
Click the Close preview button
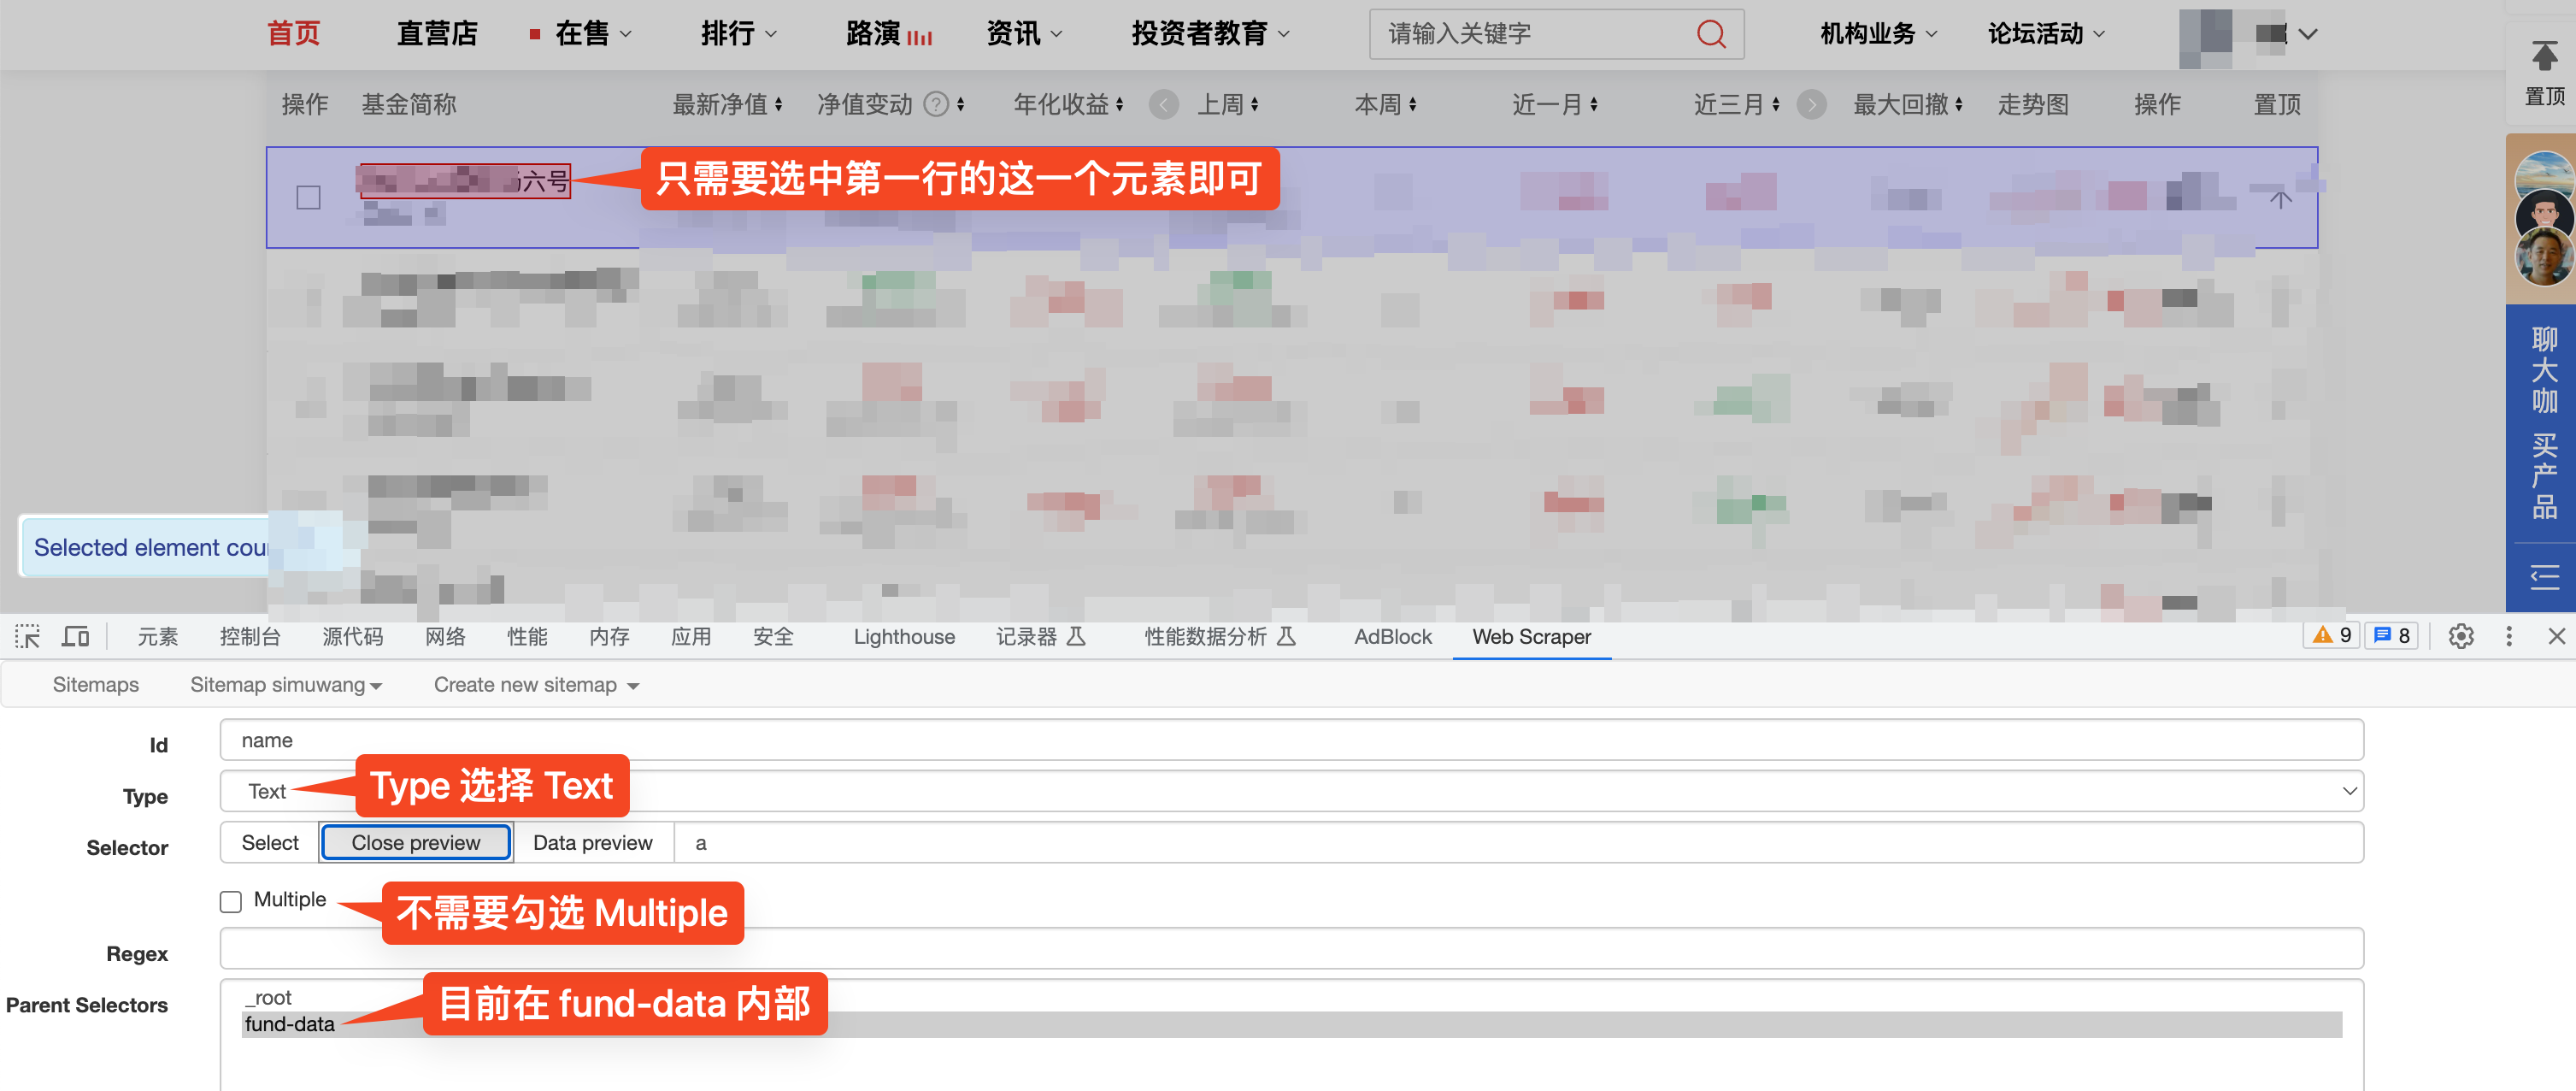point(415,843)
